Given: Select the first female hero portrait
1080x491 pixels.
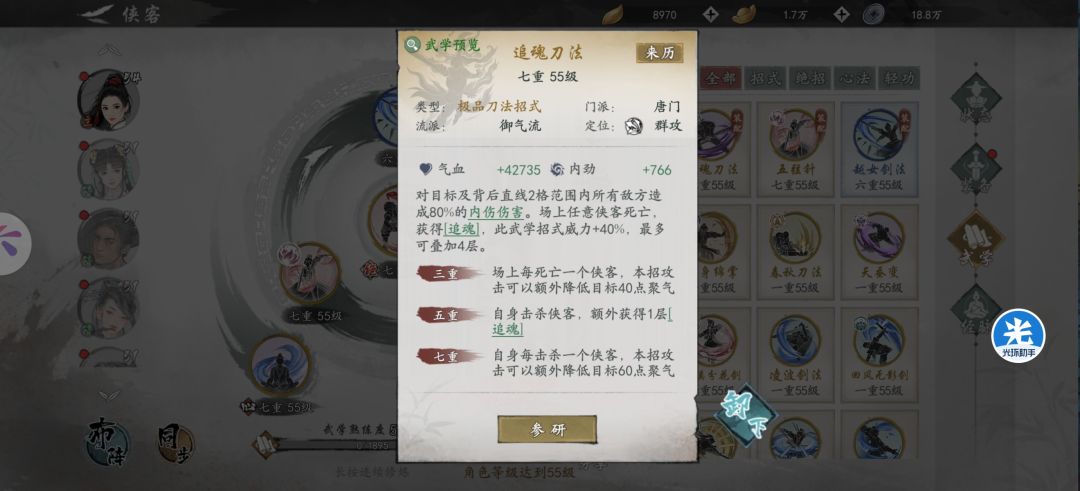Looking at the screenshot, I should [x=108, y=101].
